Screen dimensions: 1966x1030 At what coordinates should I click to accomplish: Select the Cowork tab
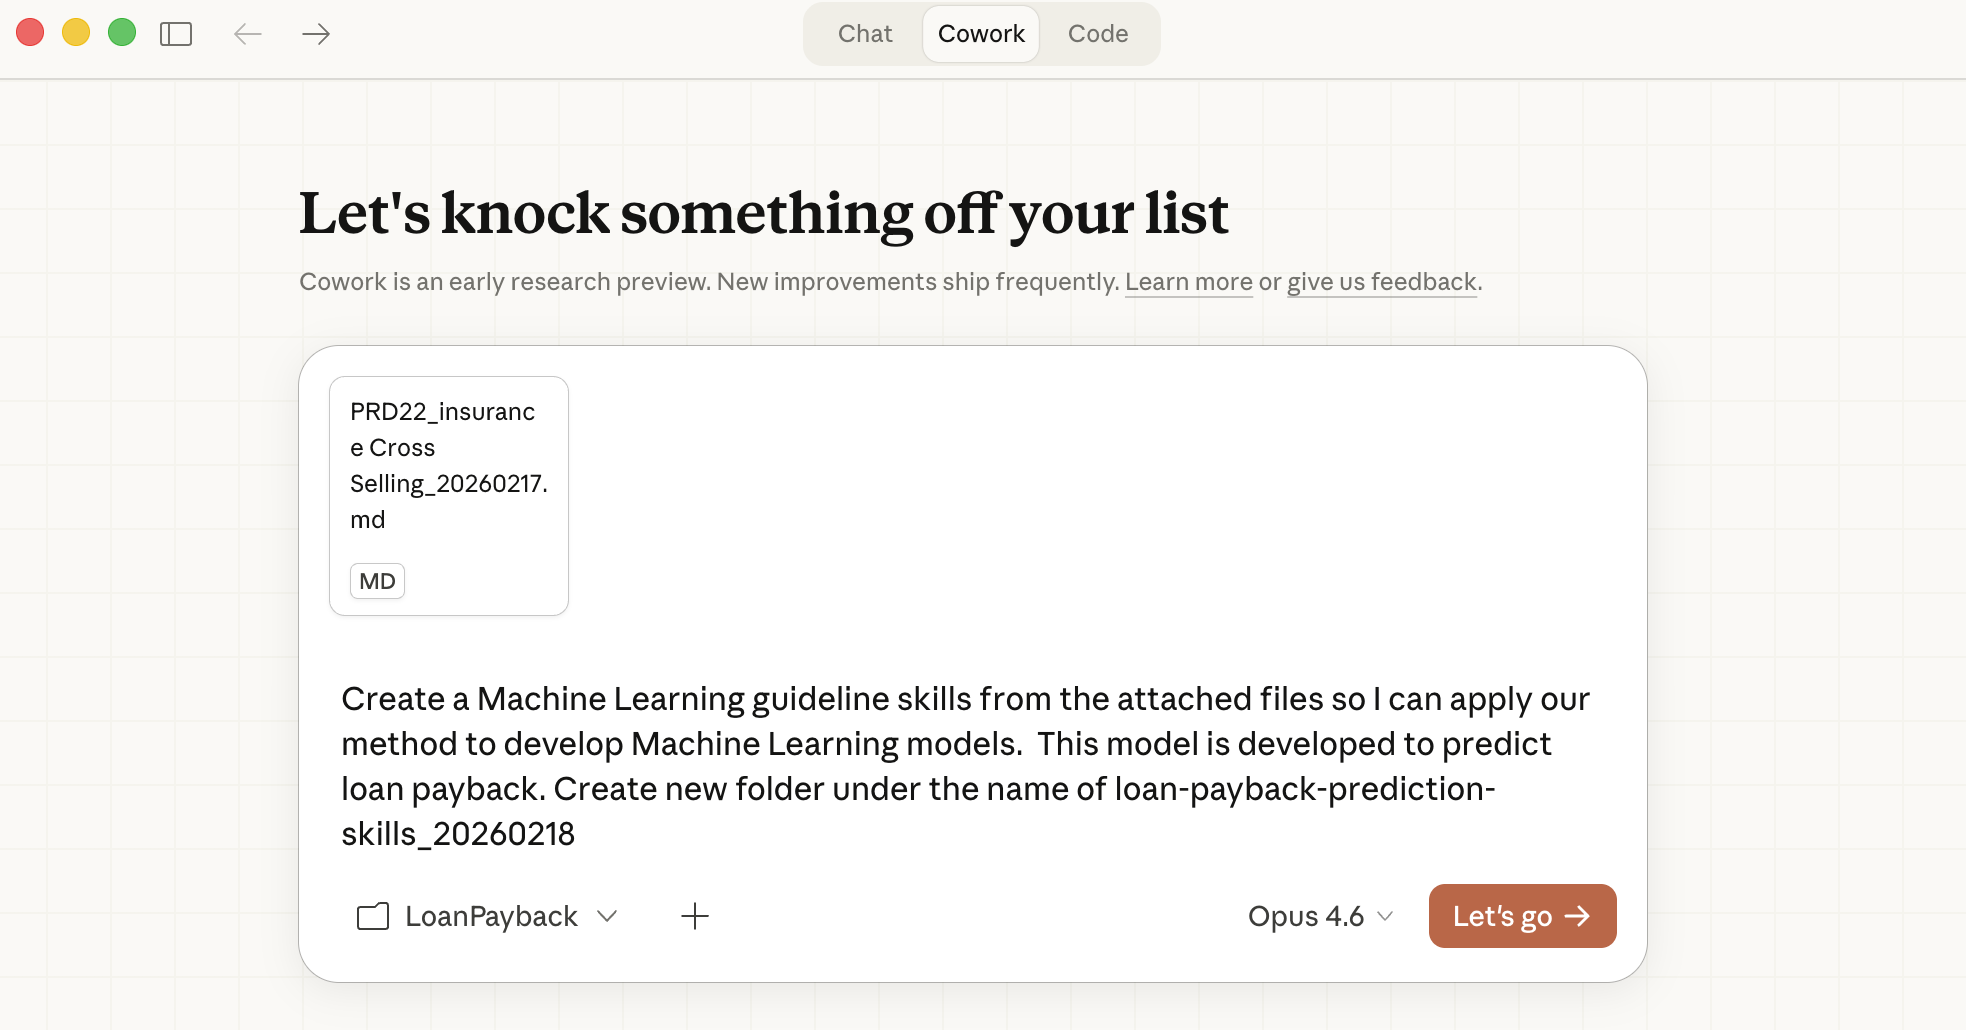pyautogui.click(x=981, y=34)
